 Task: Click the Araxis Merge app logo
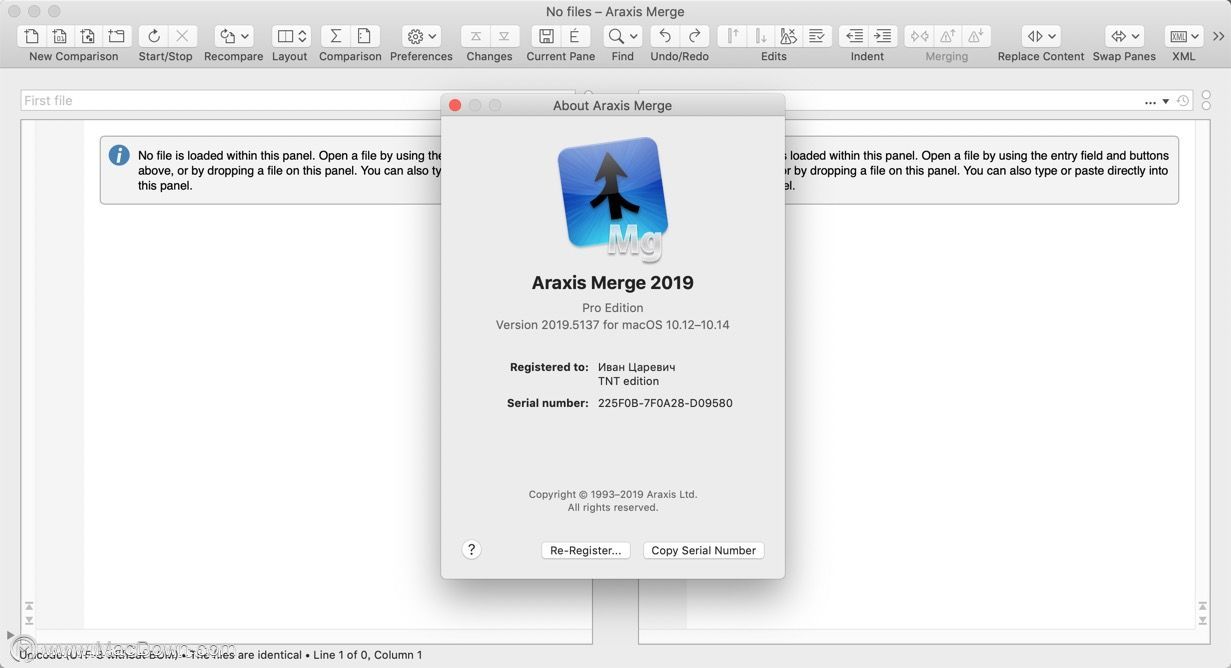612,199
